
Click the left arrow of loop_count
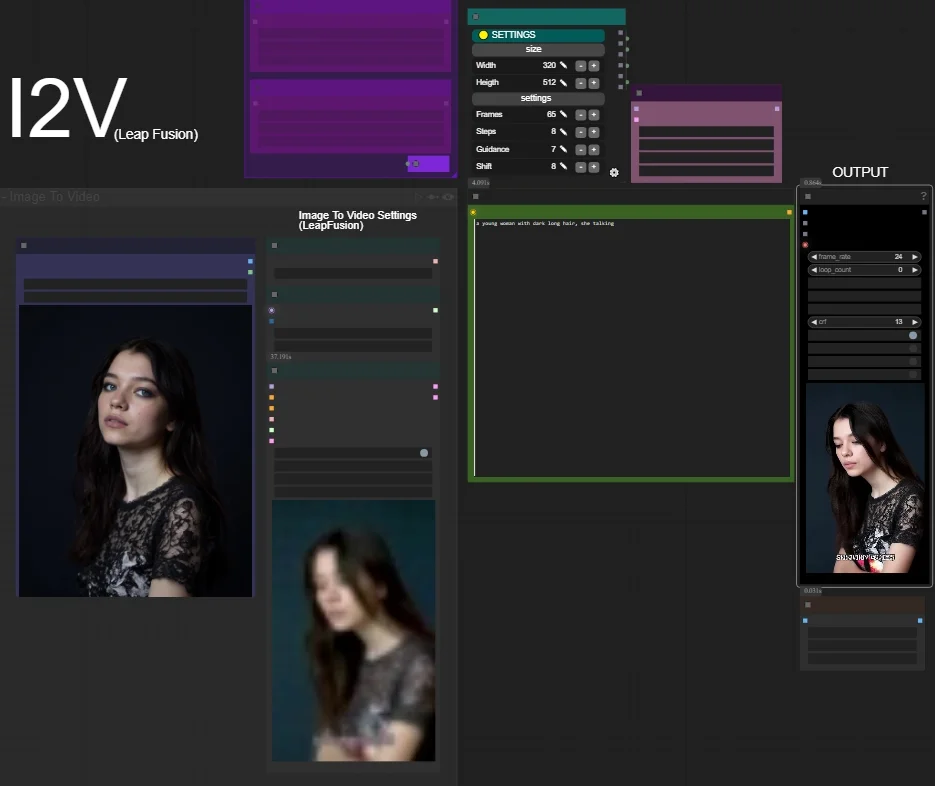point(814,270)
